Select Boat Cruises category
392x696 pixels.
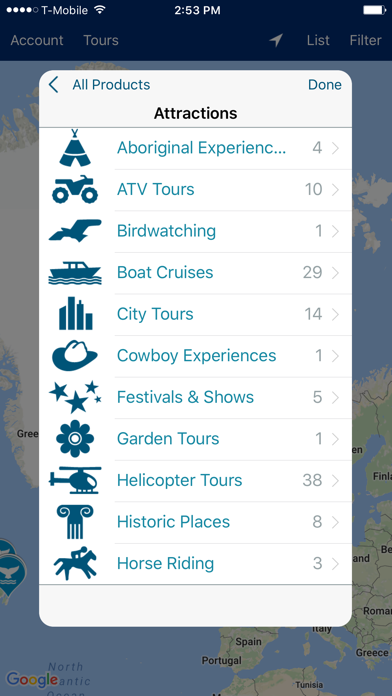[195, 273]
